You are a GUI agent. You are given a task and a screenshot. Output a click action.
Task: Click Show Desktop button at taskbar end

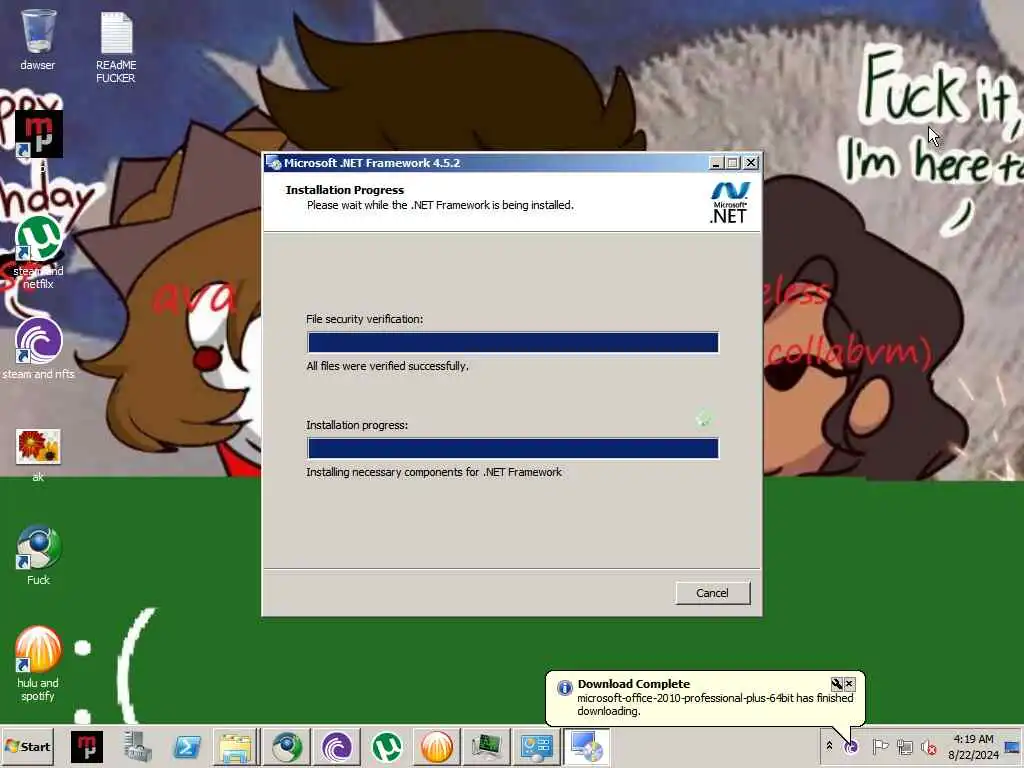1014,746
